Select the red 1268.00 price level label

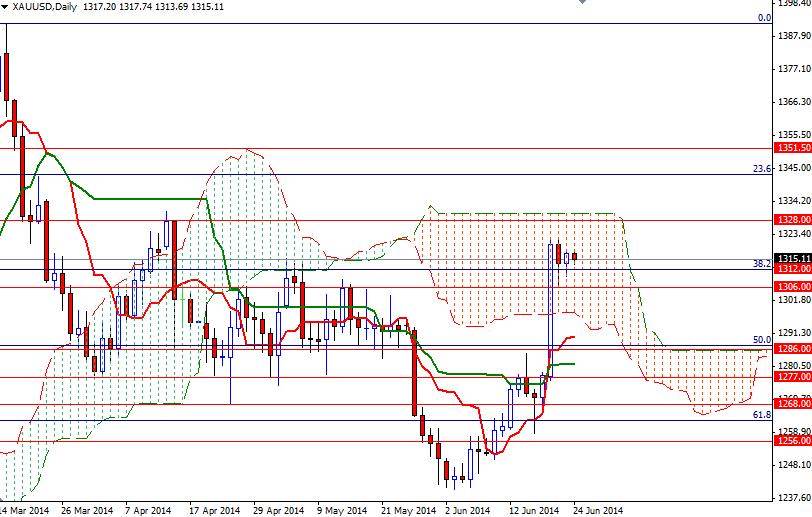(792, 404)
